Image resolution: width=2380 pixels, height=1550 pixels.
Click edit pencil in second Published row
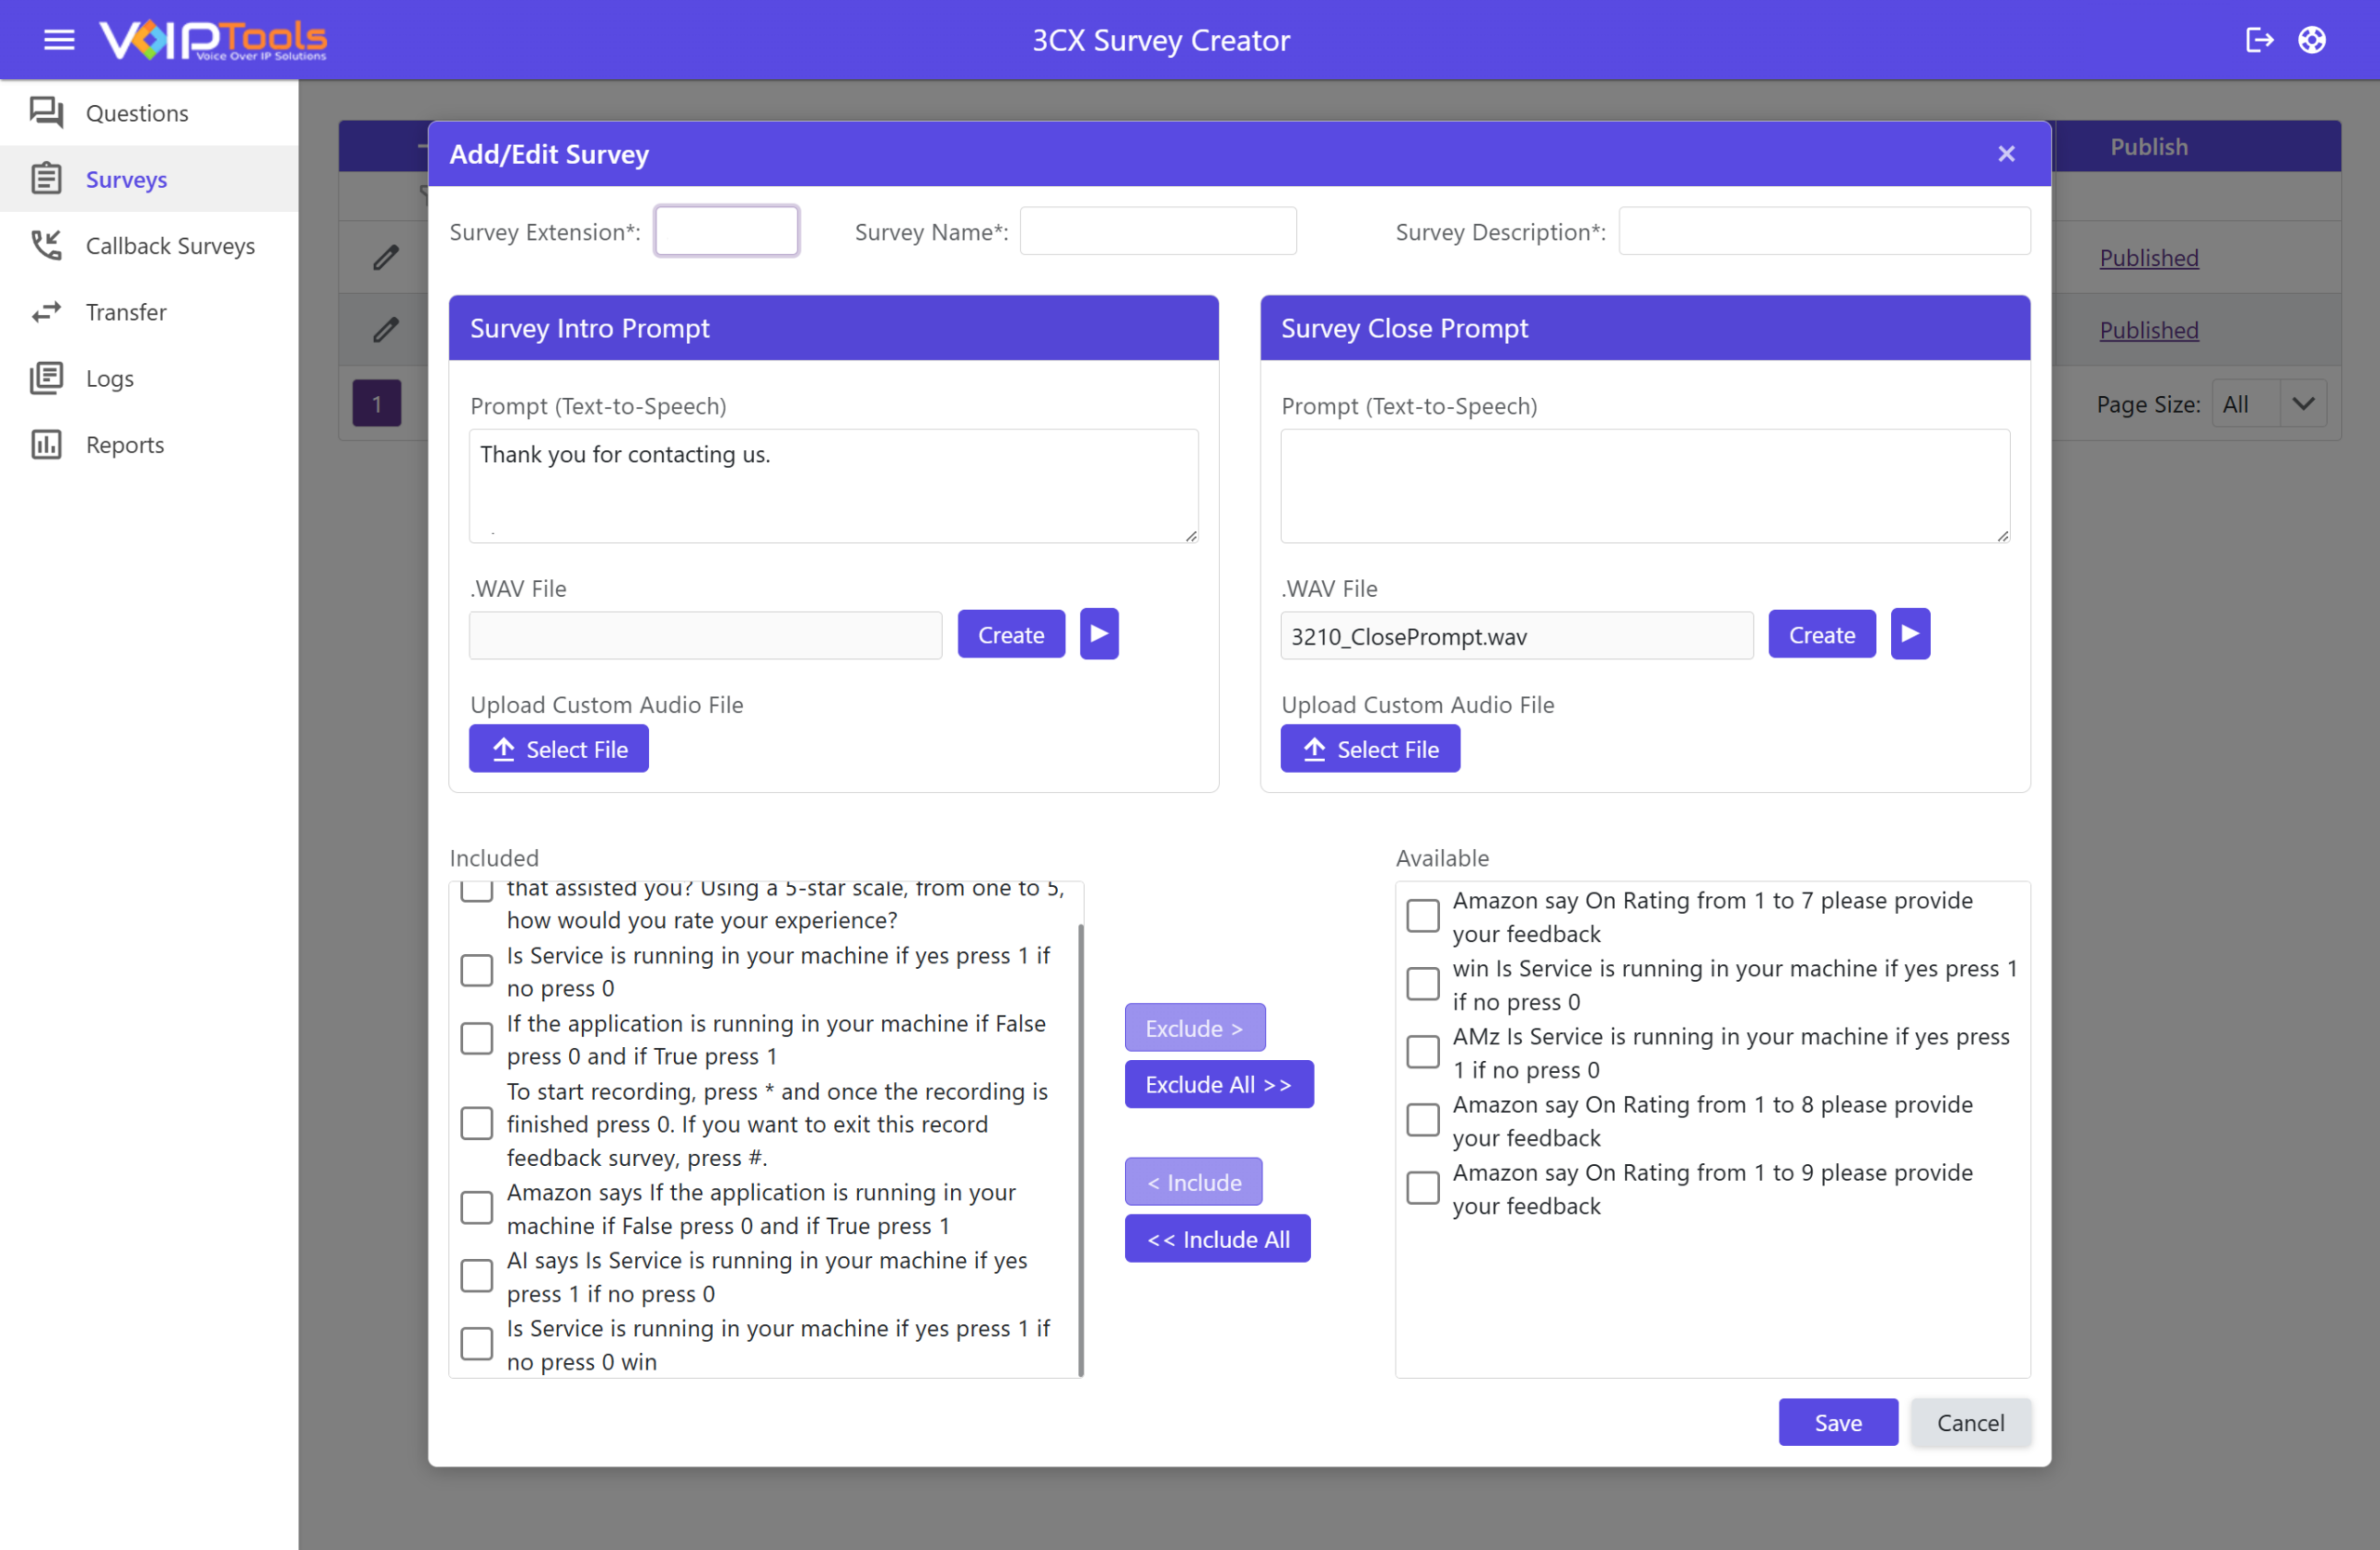coord(386,329)
